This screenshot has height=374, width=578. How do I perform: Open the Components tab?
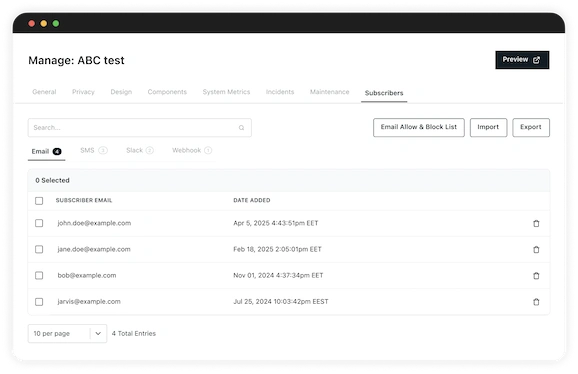tap(167, 92)
